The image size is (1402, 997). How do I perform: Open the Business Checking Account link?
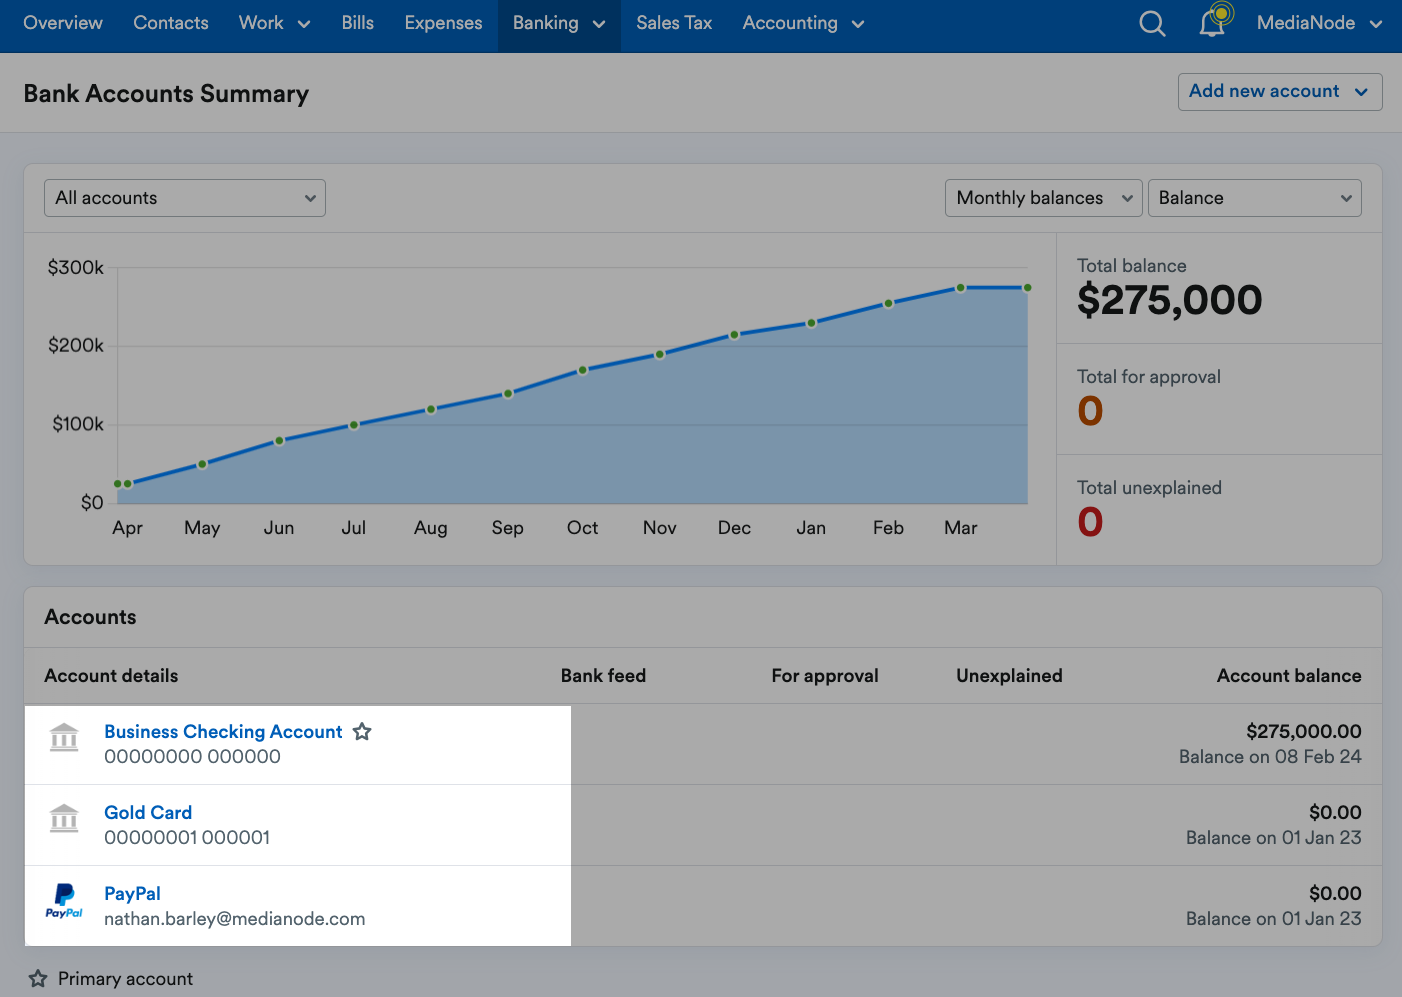tap(222, 731)
